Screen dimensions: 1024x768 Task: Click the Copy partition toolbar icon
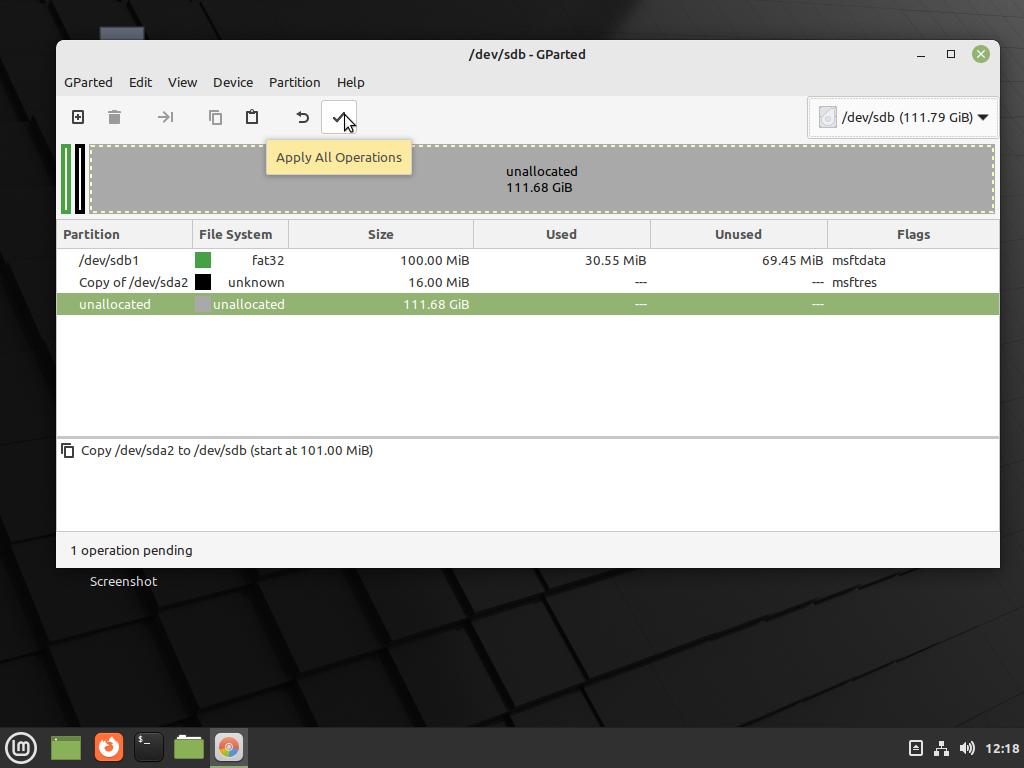(x=215, y=117)
